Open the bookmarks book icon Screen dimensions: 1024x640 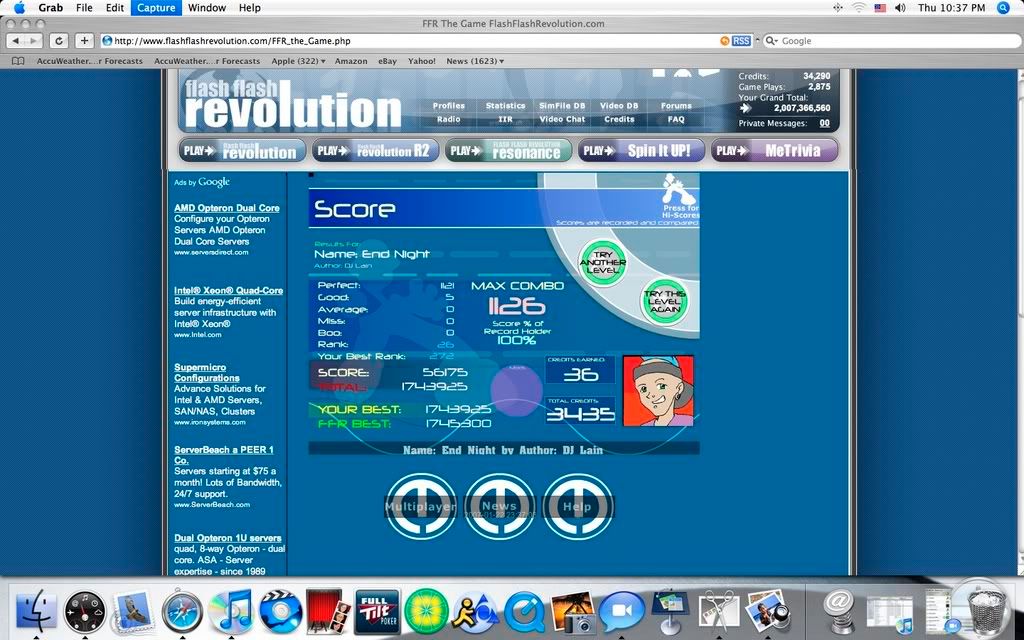point(18,61)
